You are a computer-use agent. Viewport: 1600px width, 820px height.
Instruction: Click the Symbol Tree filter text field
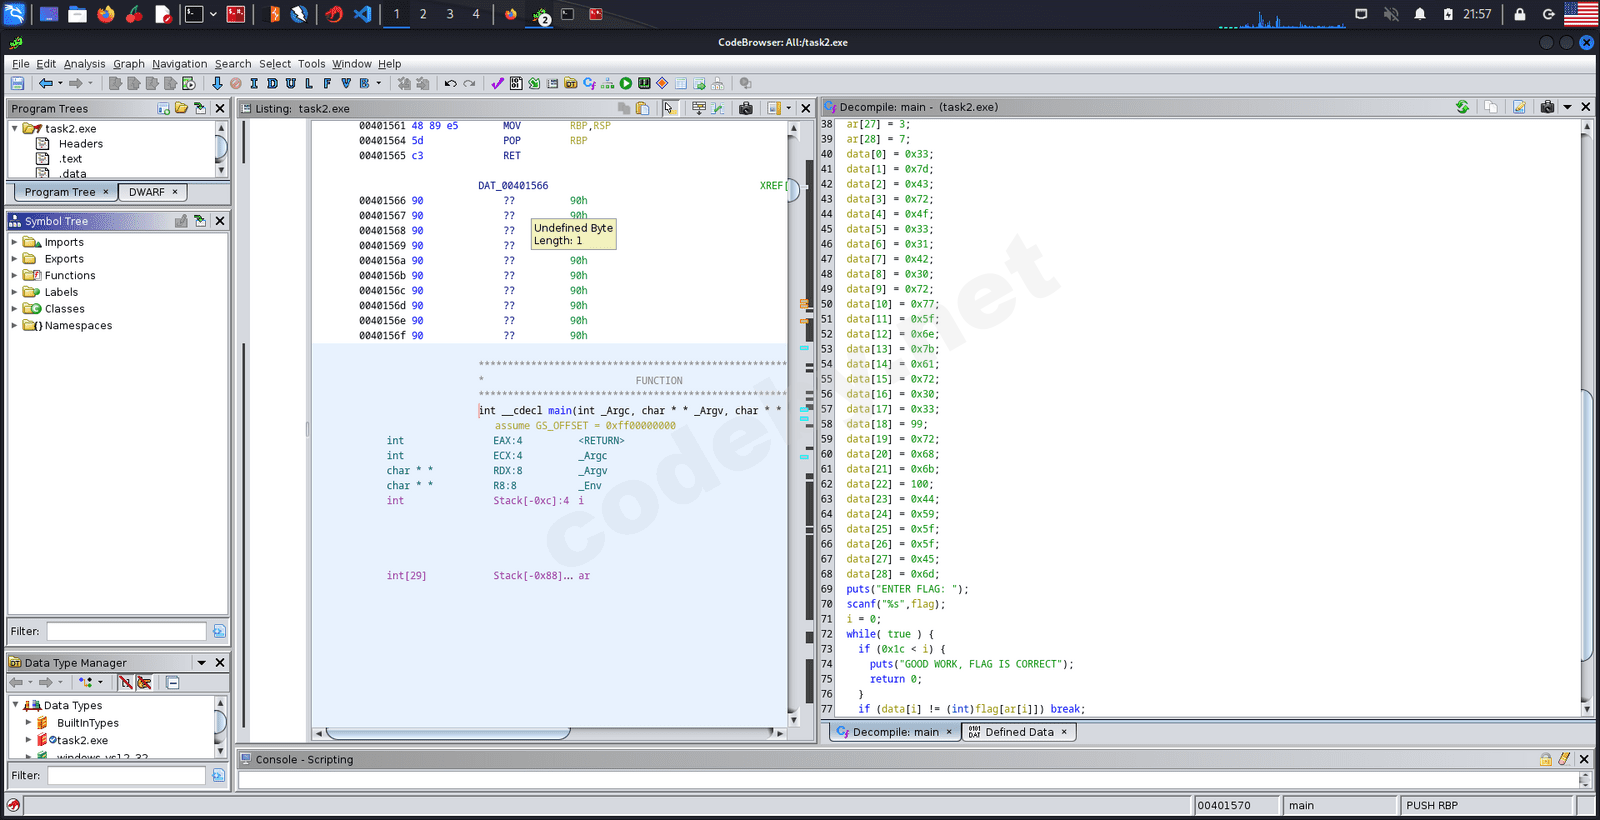[126, 631]
